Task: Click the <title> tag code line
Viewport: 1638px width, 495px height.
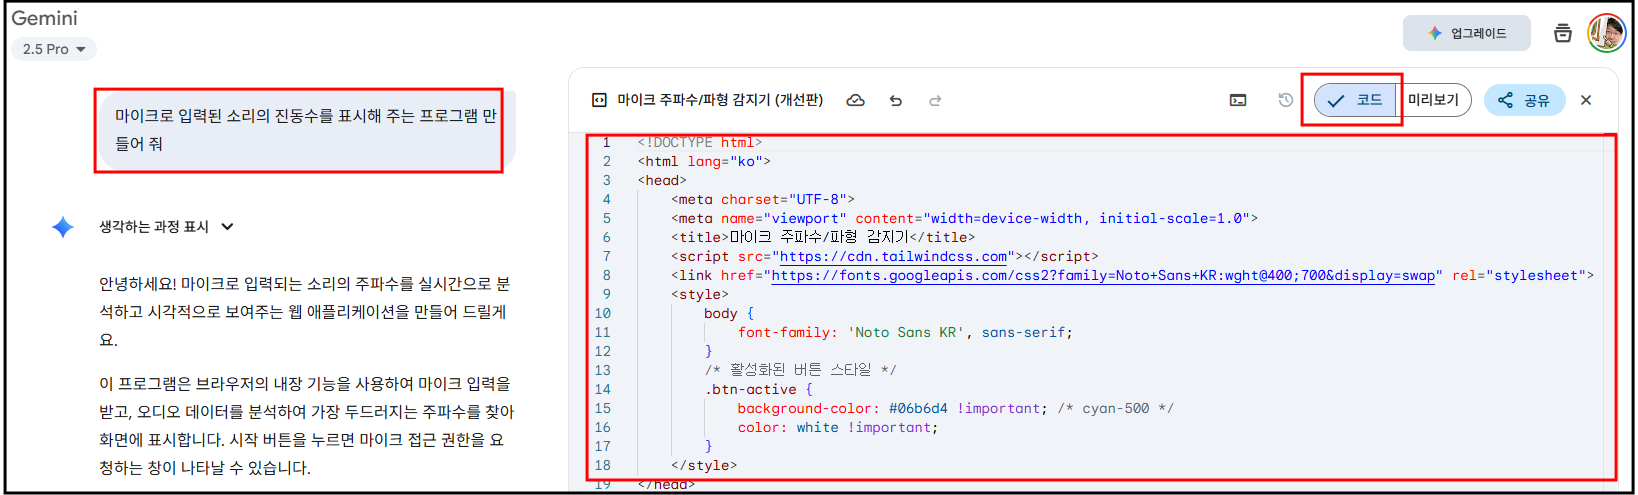Action: (x=822, y=238)
